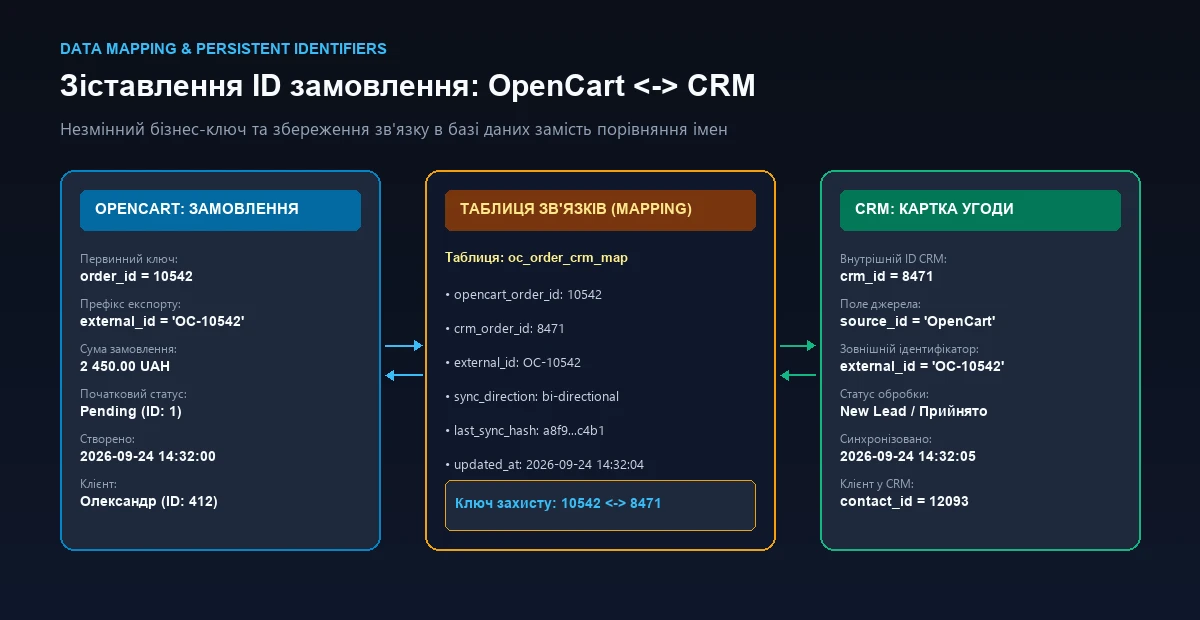Click the 'Сума замовлення:' label

(x=128, y=349)
